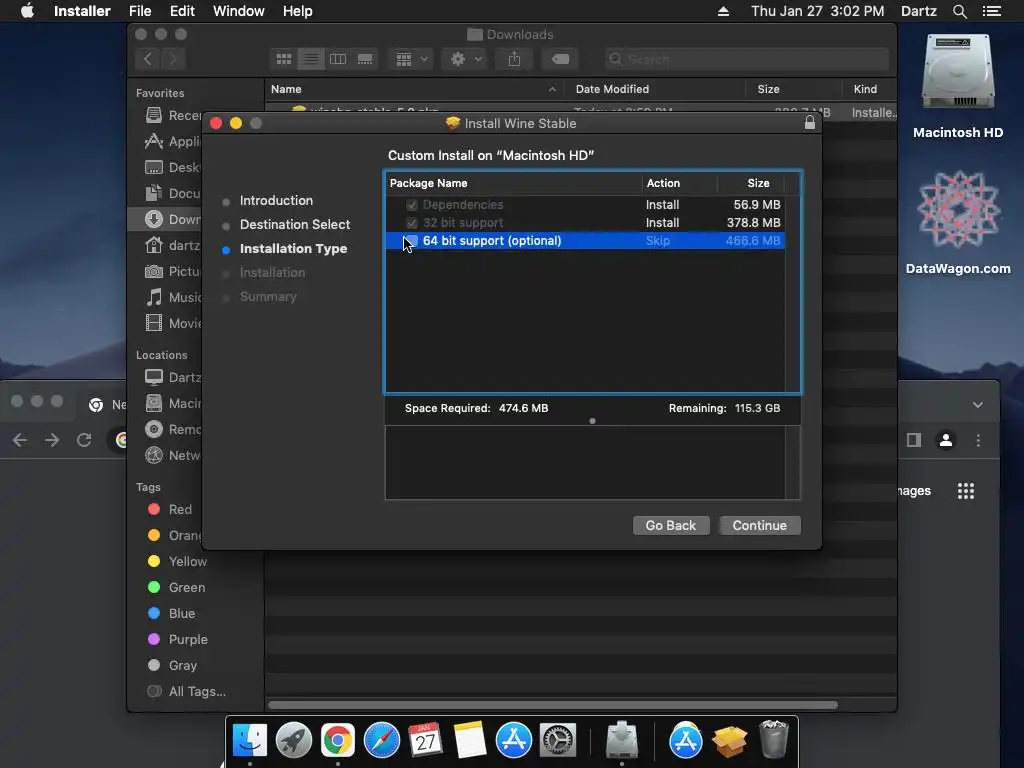Screen dimensions: 1024x768
Task: Tick the 64 bit support (optional) checkbox
Action: click(411, 241)
